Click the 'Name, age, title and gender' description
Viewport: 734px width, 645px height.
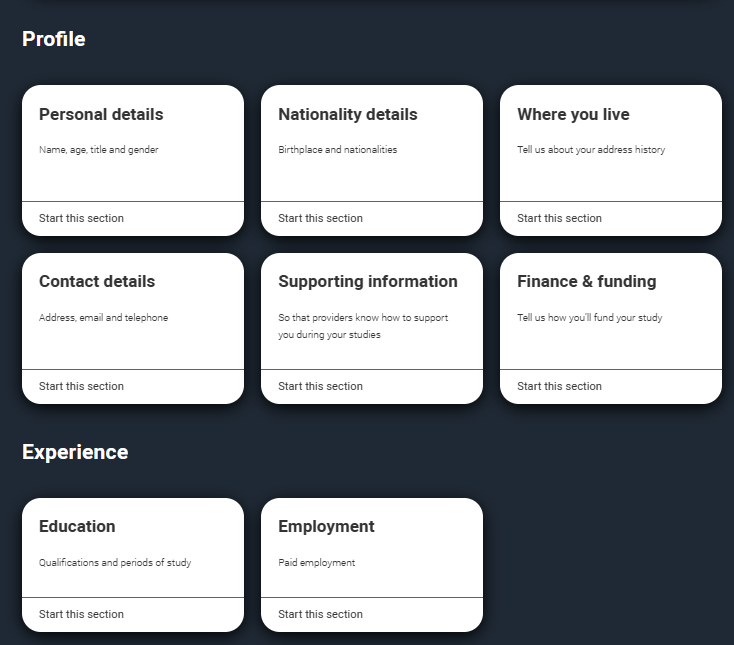pos(99,150)
